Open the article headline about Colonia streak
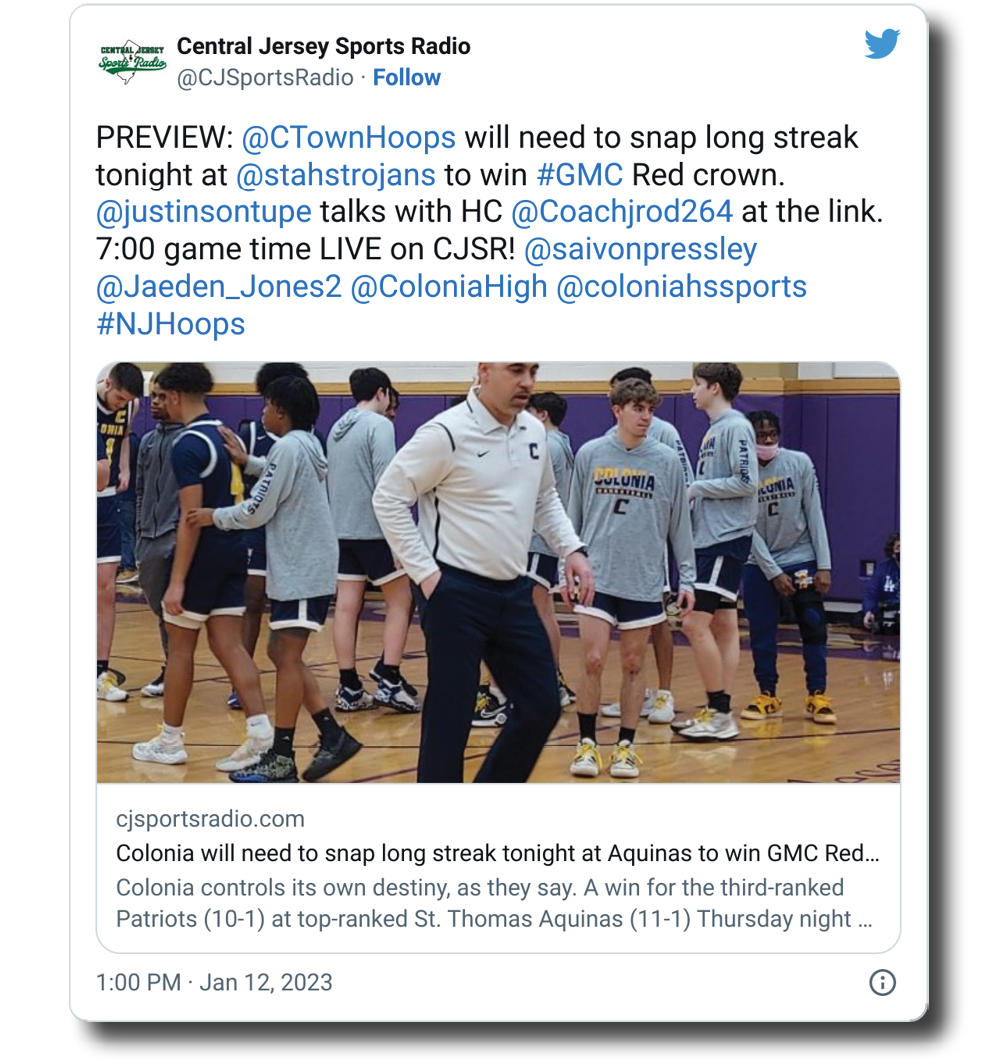996x1064 pixels. tap(498, 854)
